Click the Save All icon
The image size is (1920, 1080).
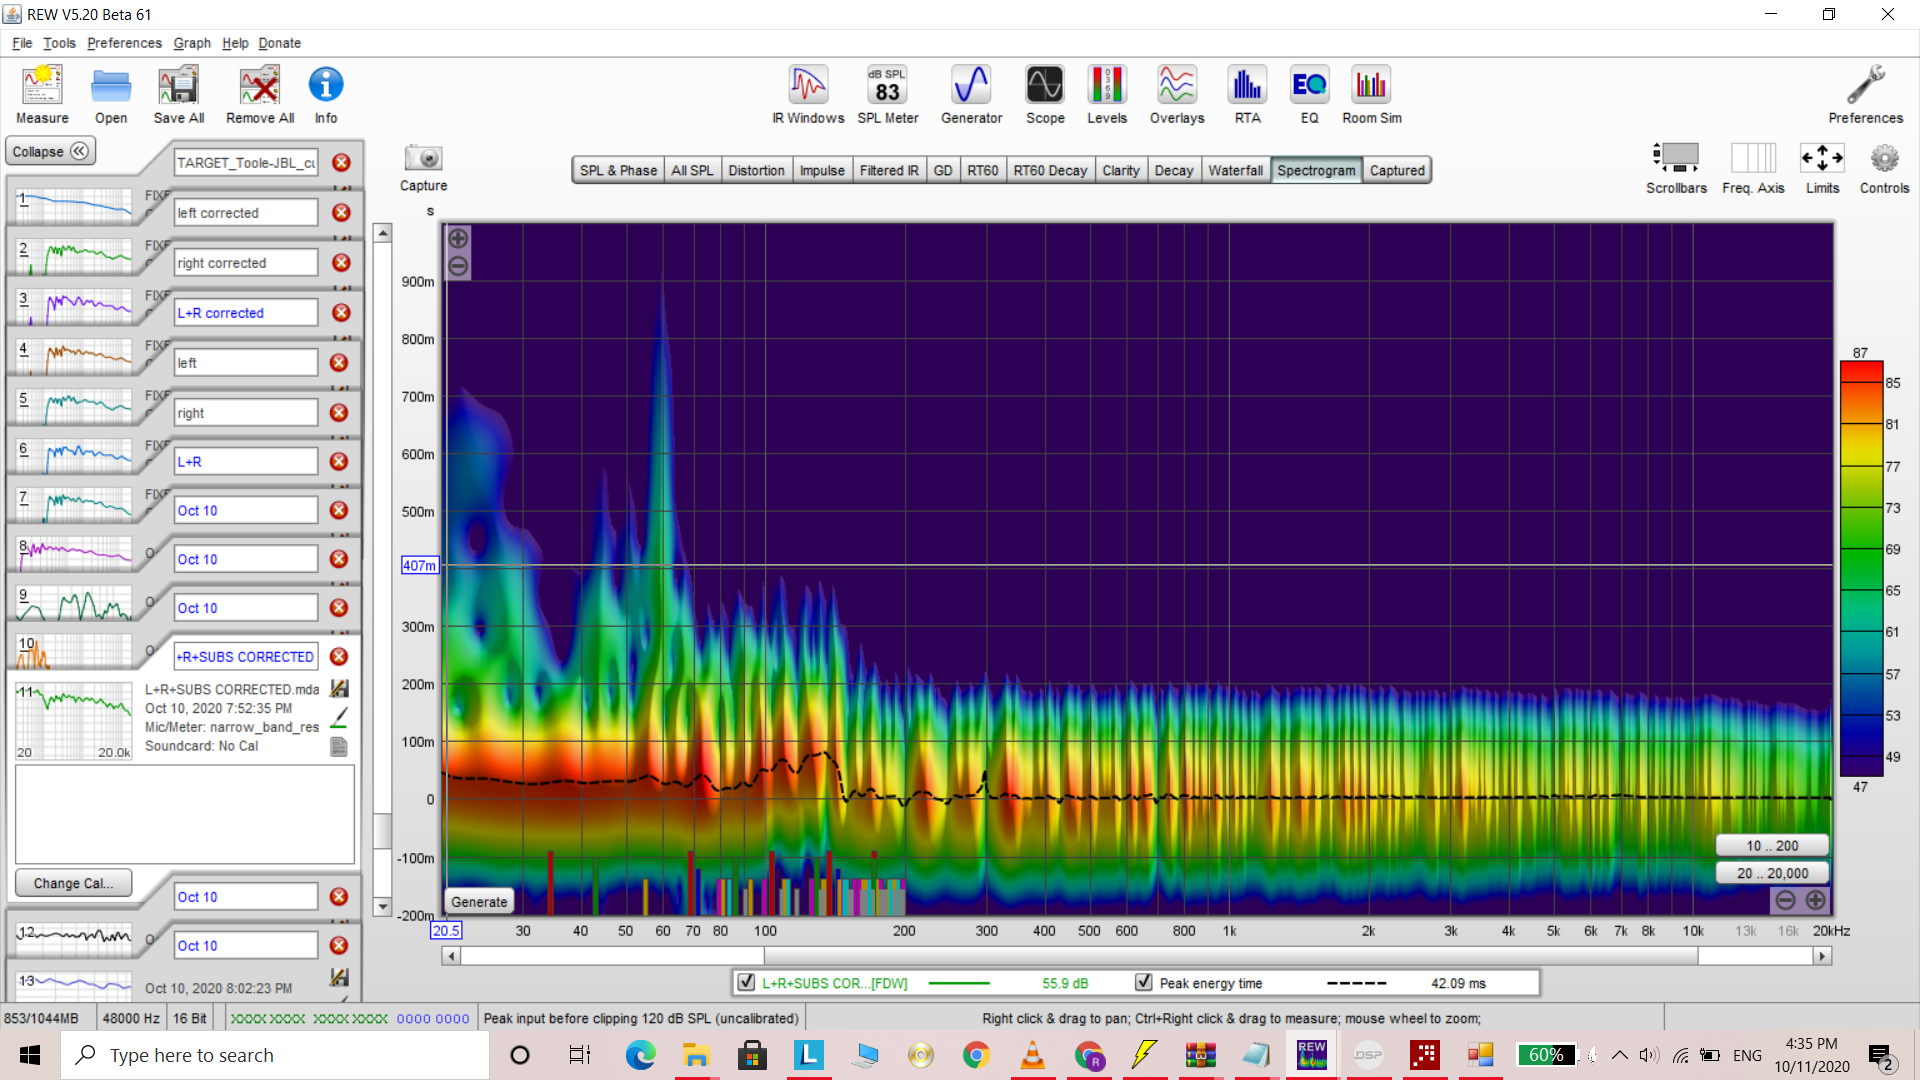coord(179,95)
